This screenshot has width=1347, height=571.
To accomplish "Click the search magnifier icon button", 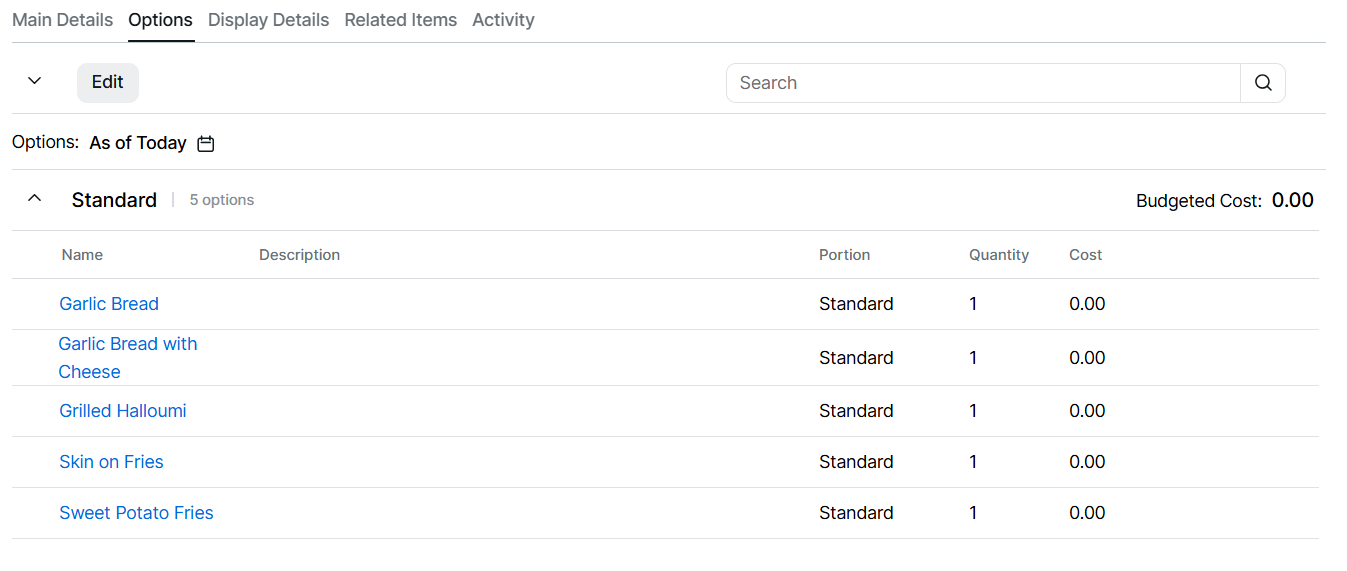I will 1263,83.
